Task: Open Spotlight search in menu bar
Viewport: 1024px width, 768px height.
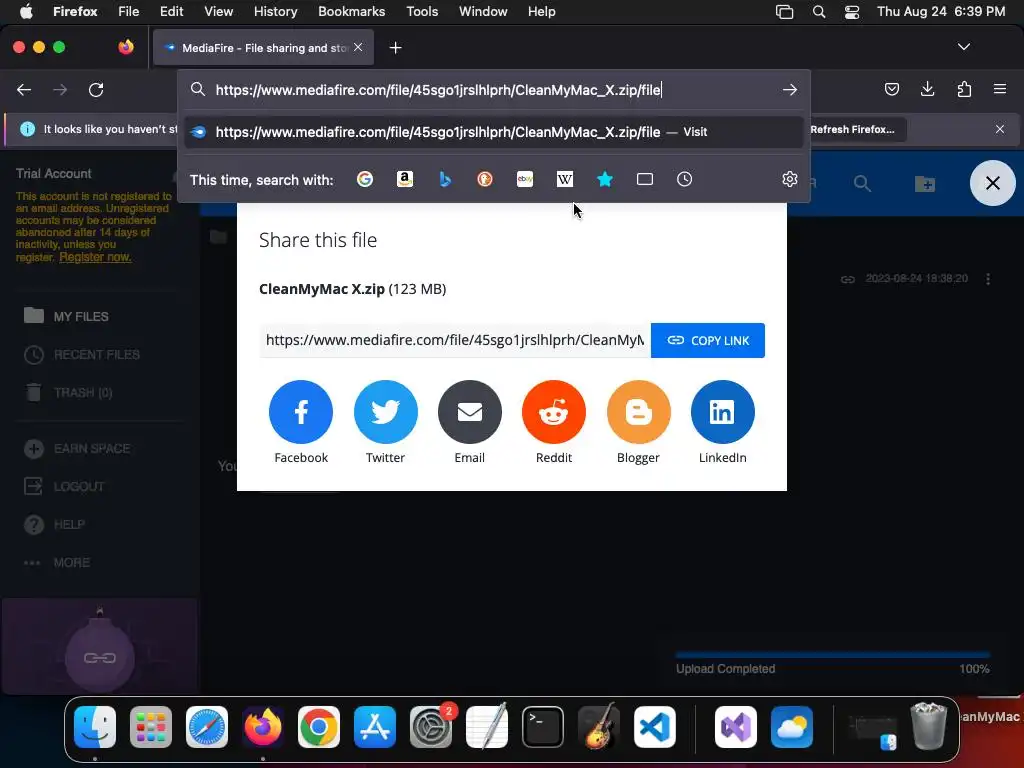Action: 819,12
